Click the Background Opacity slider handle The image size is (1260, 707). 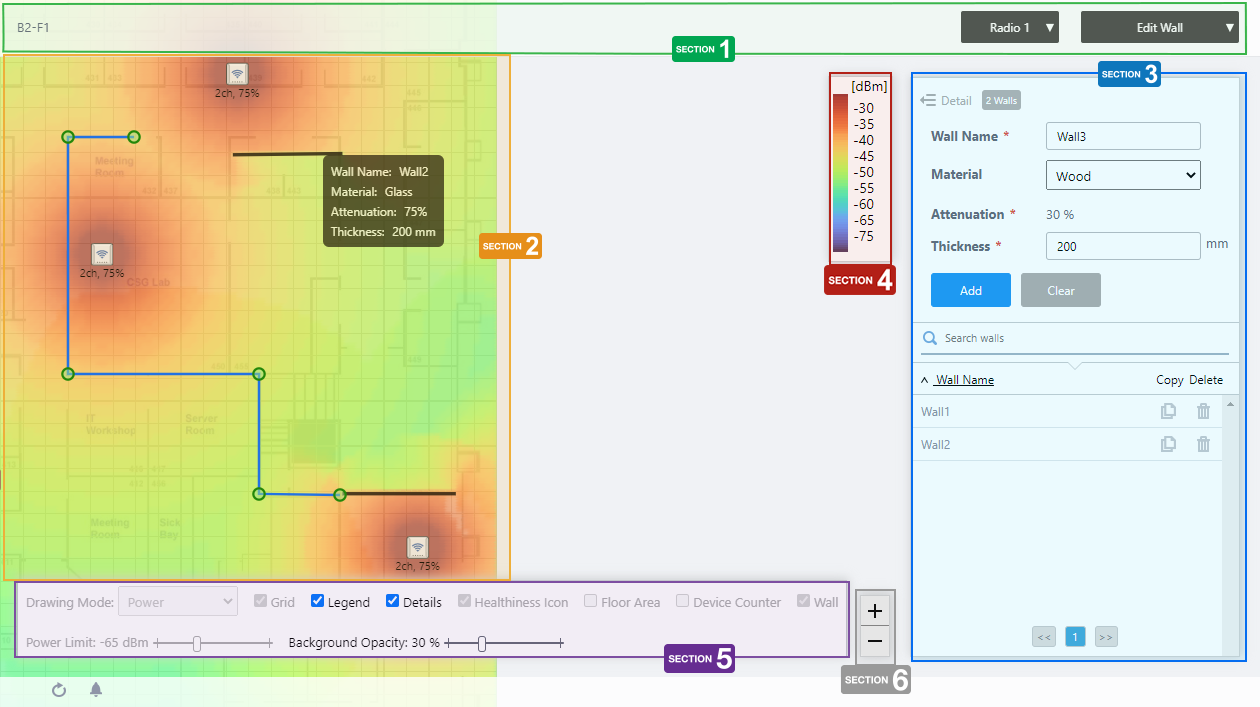coord(482,644)
